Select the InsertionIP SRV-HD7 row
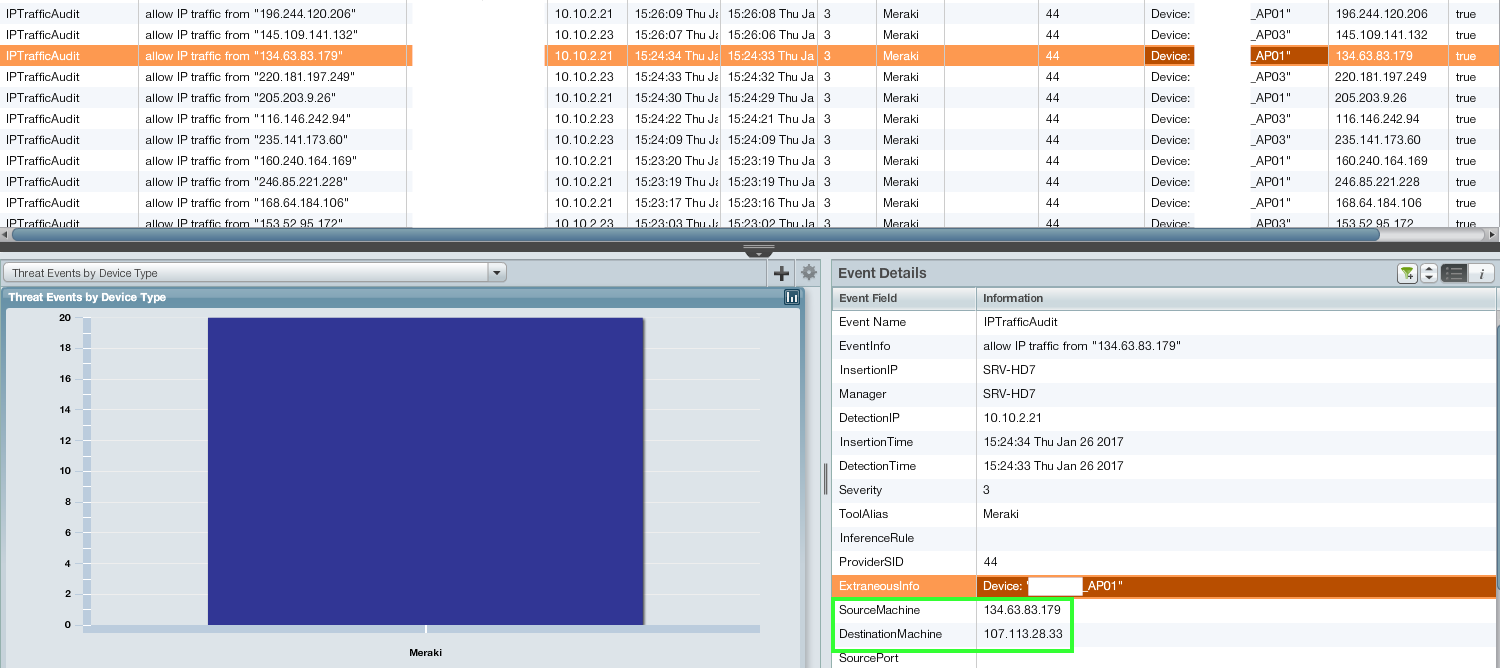Image resolution: width=1500 pixels, height=668 pixels. point(1164,370)
